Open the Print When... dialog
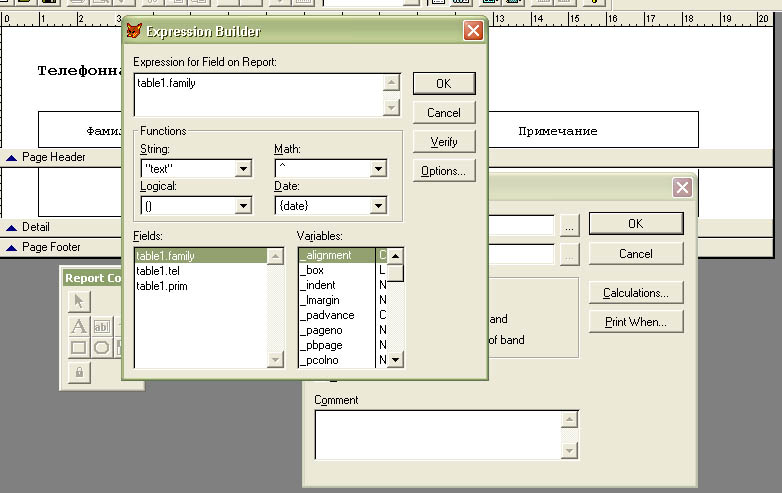 coord(636,322)
